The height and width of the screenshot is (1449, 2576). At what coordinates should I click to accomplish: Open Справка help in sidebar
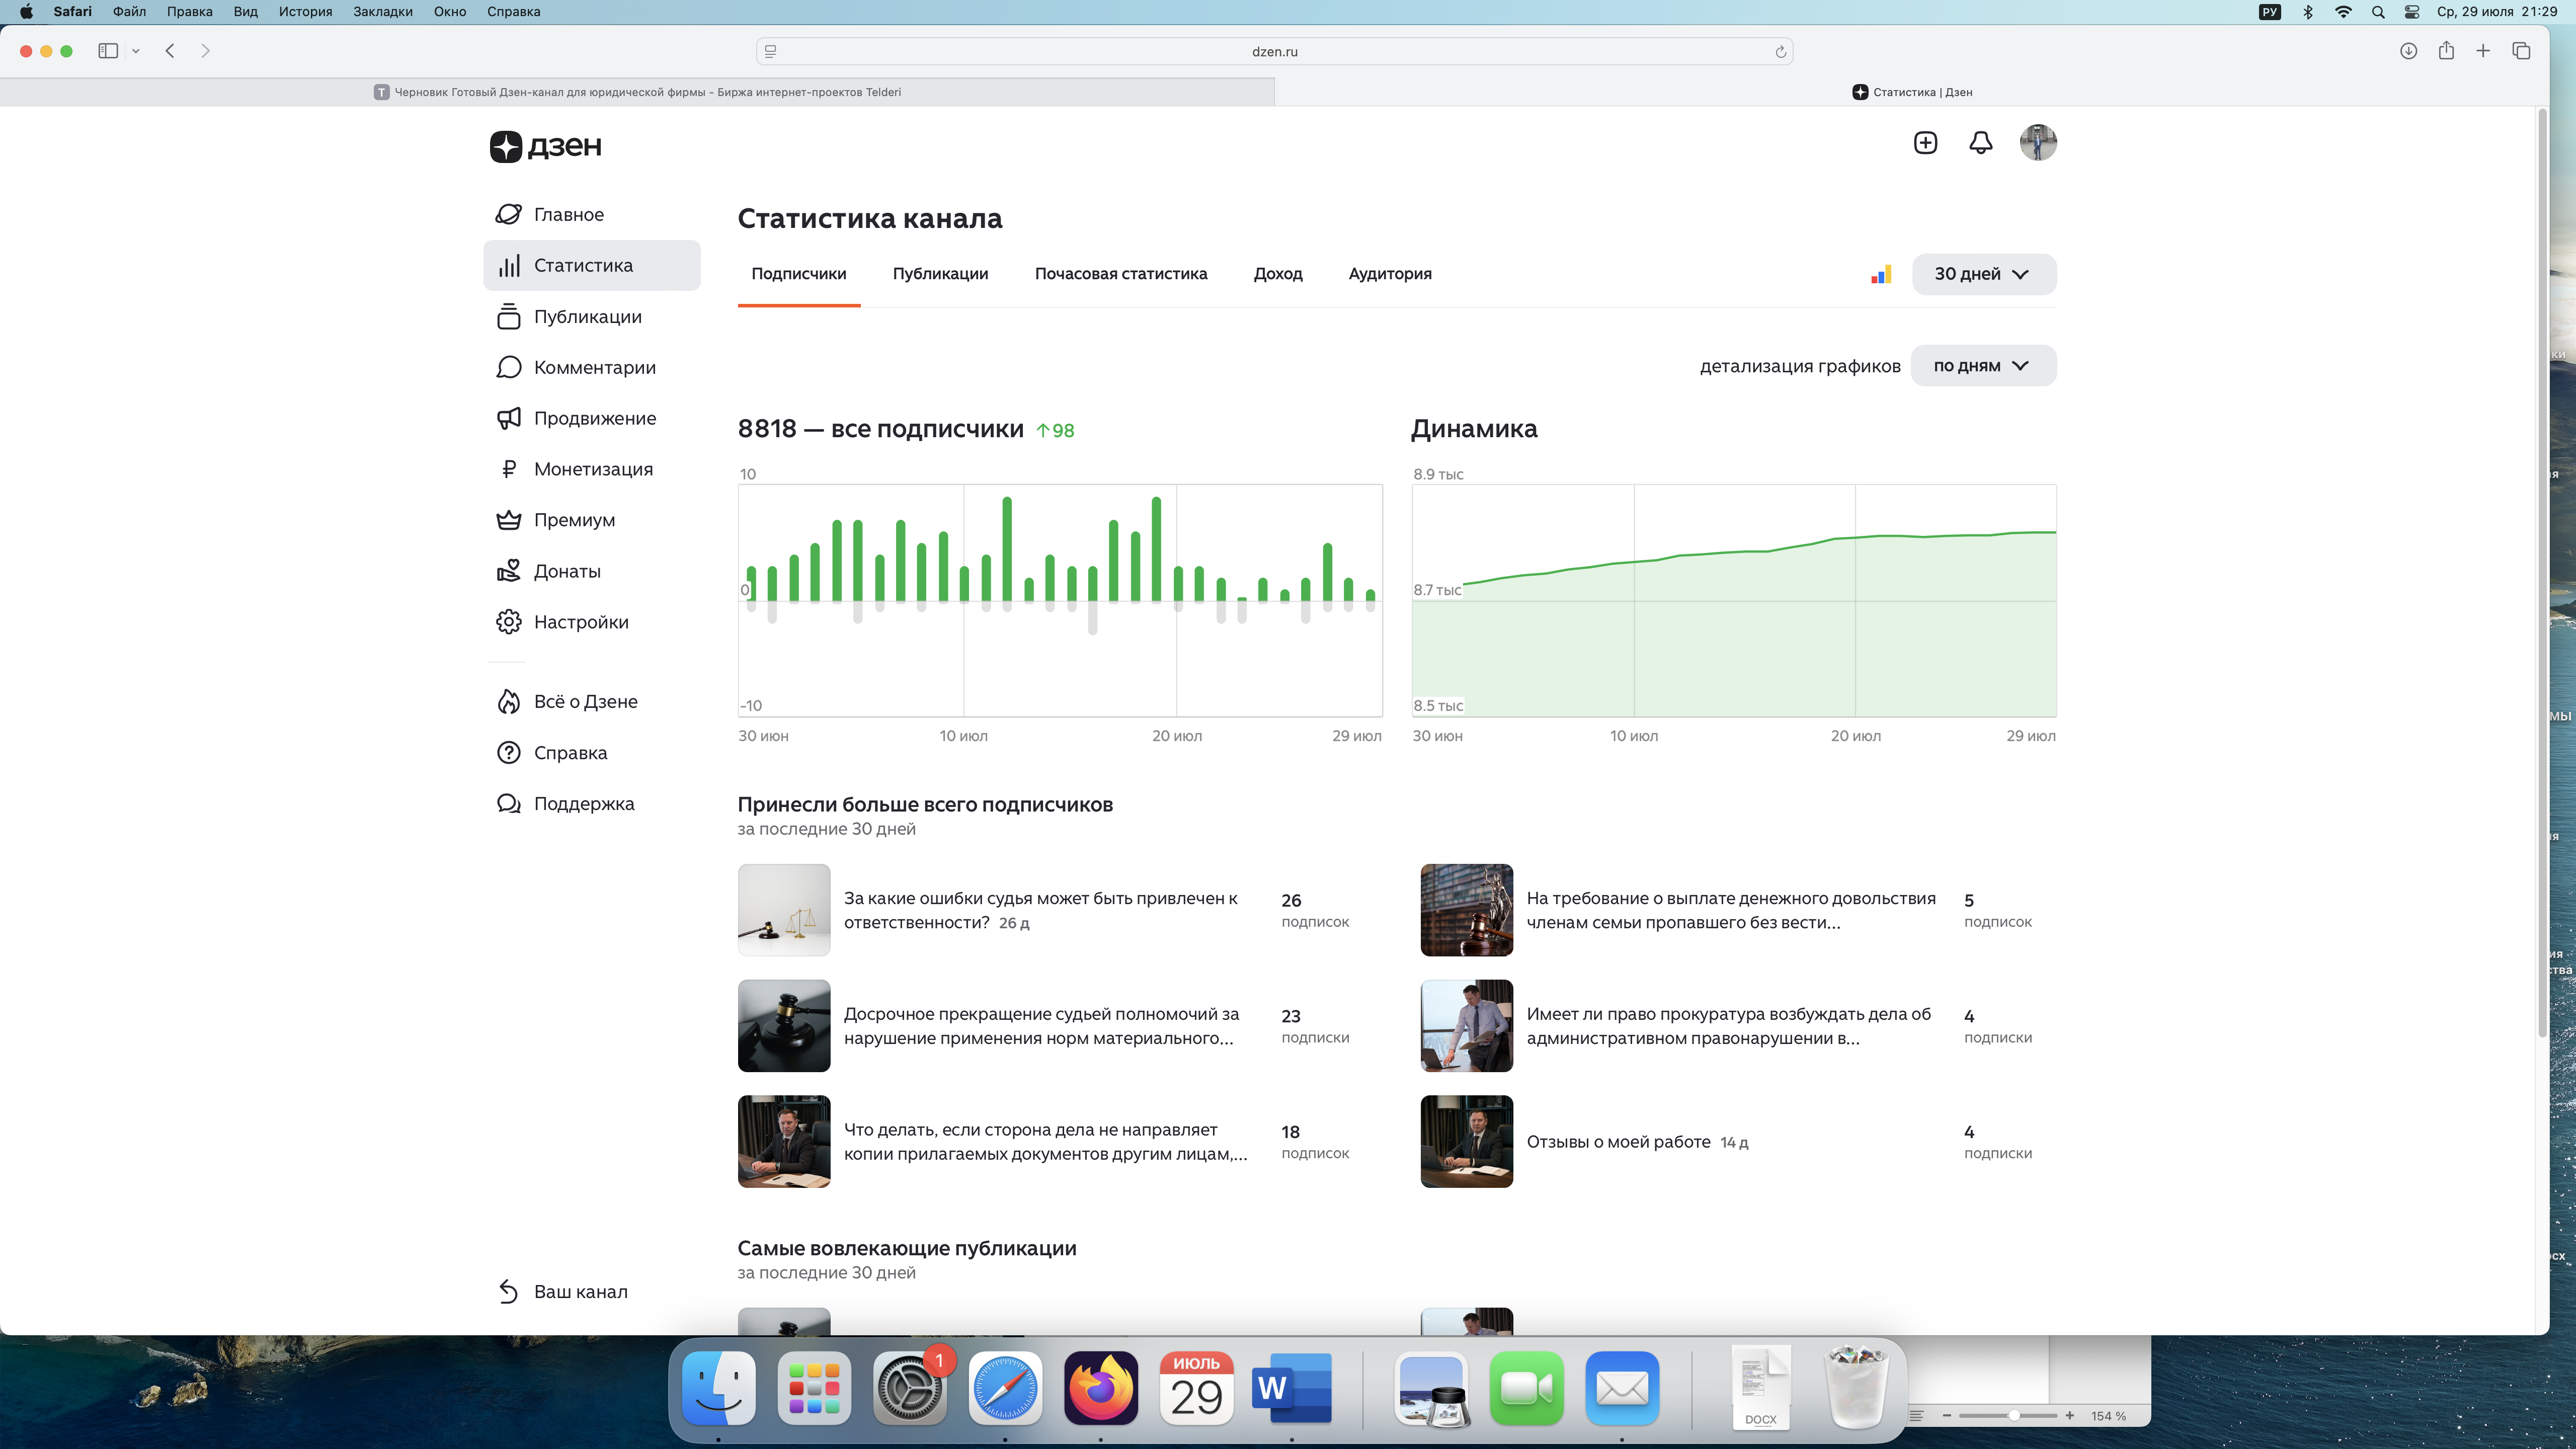(x=592, y=753)
